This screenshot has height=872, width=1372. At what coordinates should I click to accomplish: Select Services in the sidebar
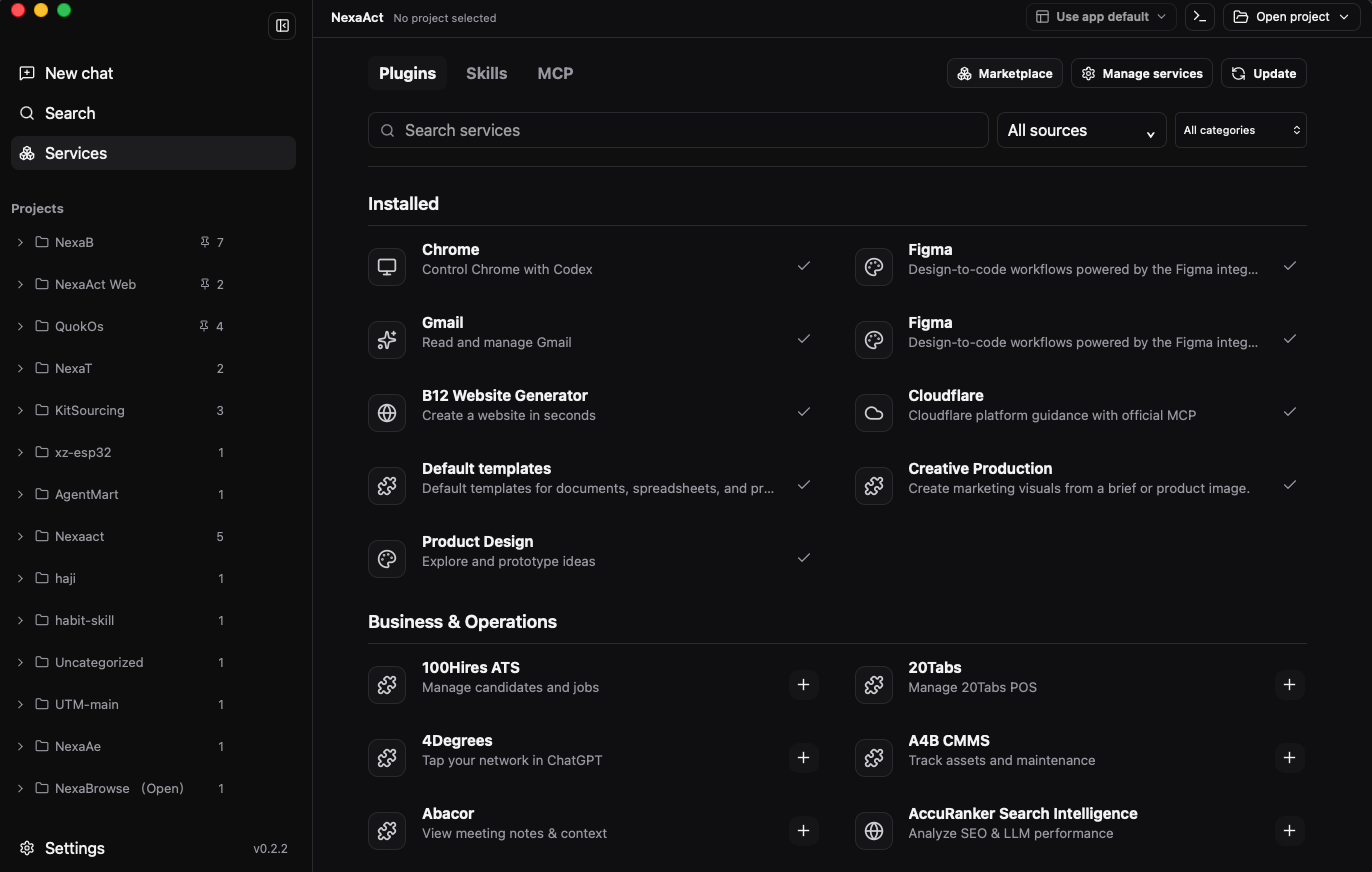coord(153,153)
